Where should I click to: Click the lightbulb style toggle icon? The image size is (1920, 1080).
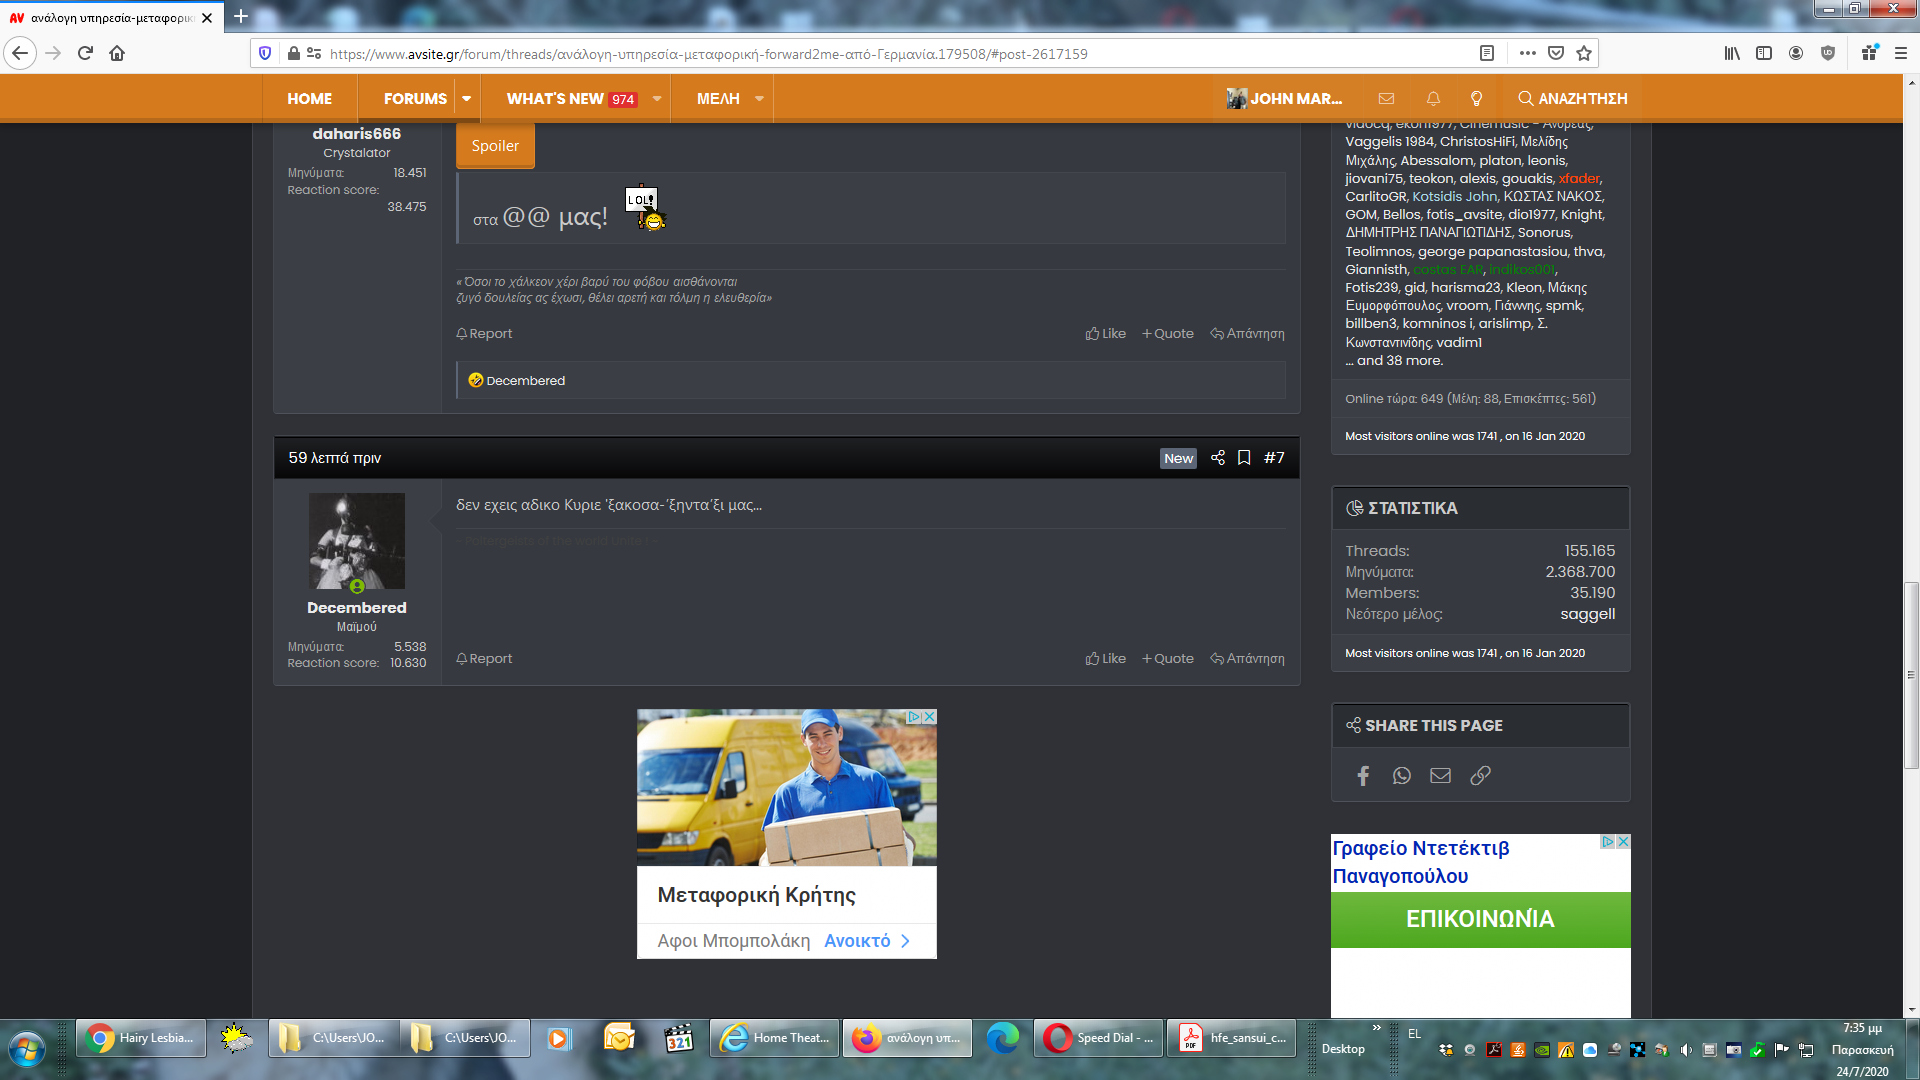1476,99
